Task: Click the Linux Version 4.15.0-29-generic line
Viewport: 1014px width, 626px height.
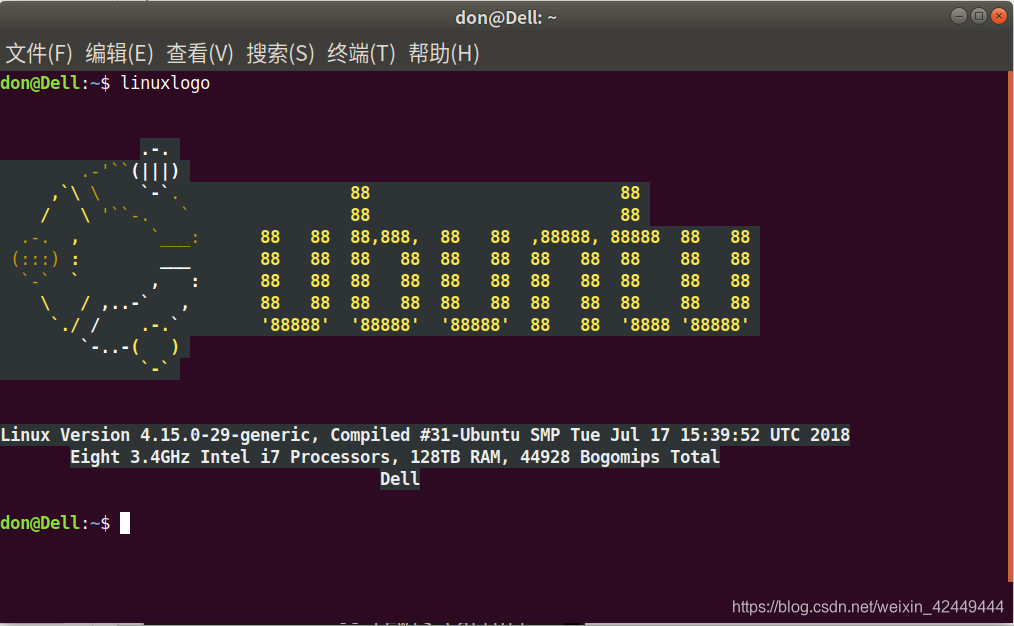Action: (425, 435)
